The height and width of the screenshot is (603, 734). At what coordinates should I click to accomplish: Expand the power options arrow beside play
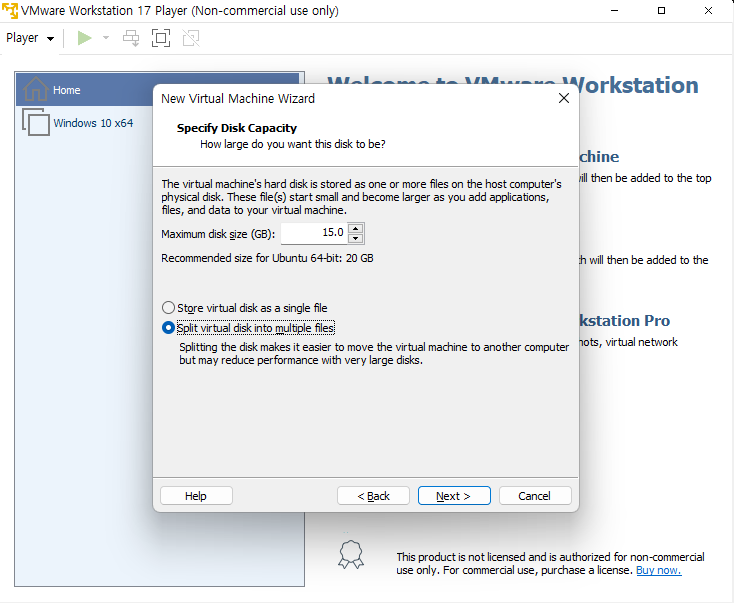tap(106, 38)
